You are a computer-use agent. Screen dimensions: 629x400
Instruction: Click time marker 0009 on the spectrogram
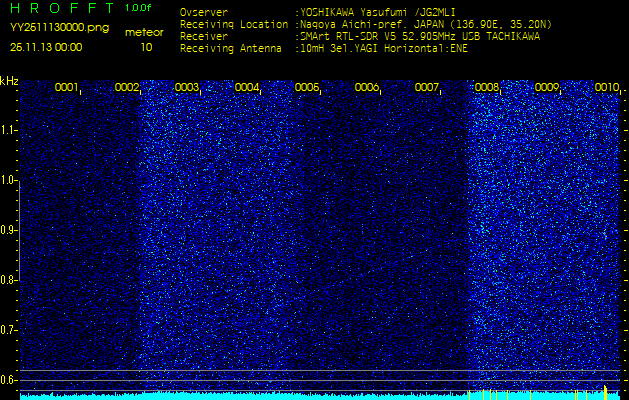click(546, 87)
